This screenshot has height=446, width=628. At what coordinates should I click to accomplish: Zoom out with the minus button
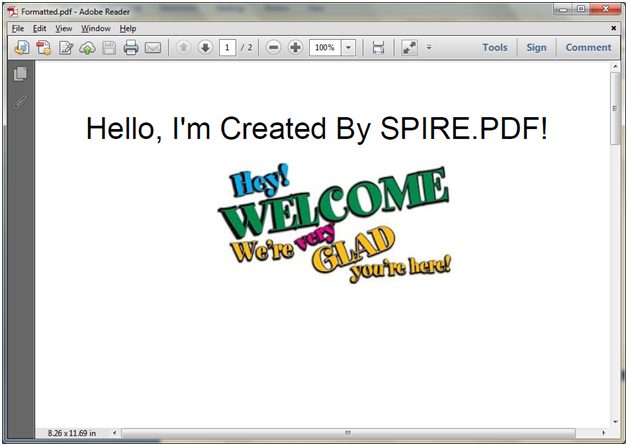point(274,48)
